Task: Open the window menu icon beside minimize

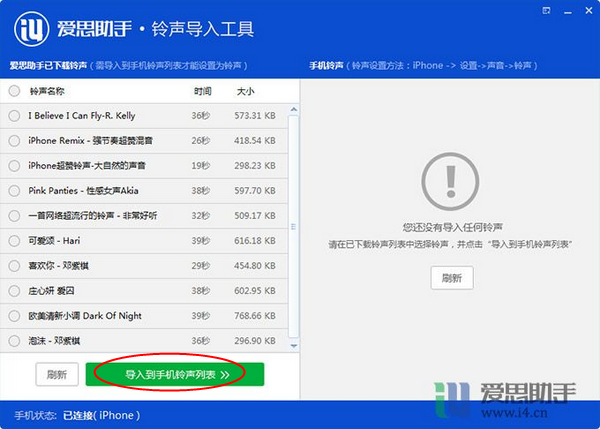Action: 546,11
